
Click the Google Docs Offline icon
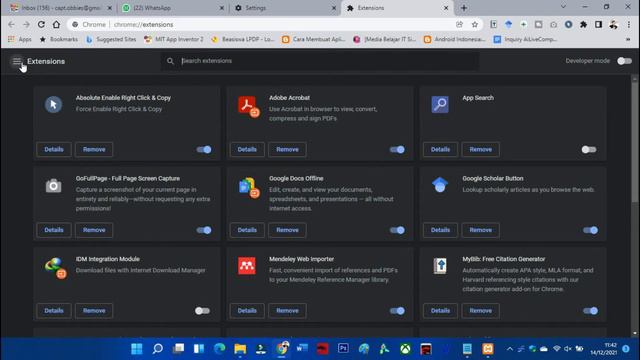[x=248, y=187]
